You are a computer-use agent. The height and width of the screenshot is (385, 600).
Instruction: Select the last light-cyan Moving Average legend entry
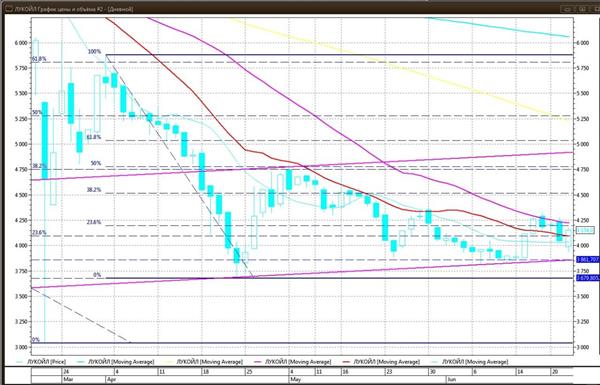coord(470,362)
